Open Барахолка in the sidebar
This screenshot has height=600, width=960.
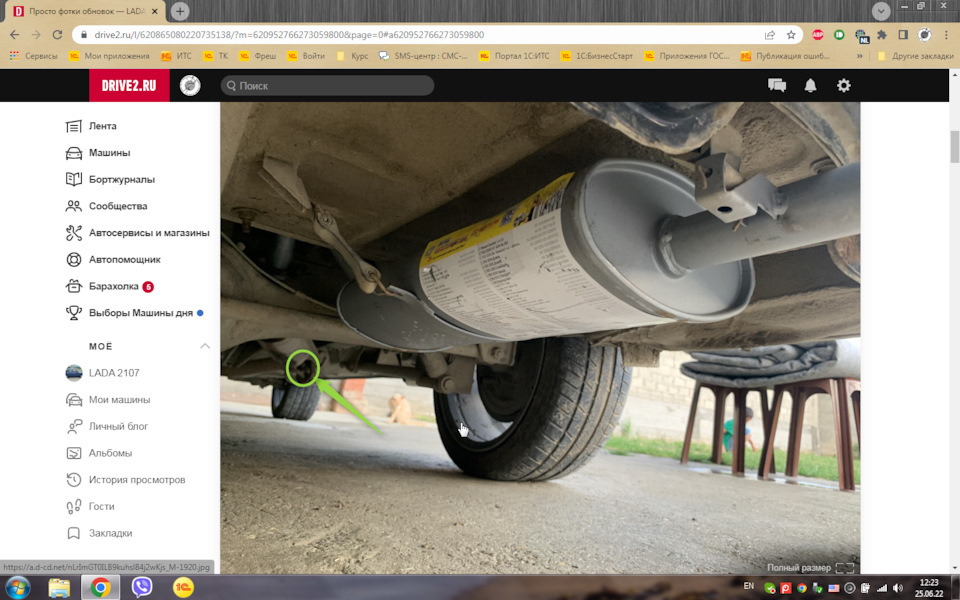112,286
